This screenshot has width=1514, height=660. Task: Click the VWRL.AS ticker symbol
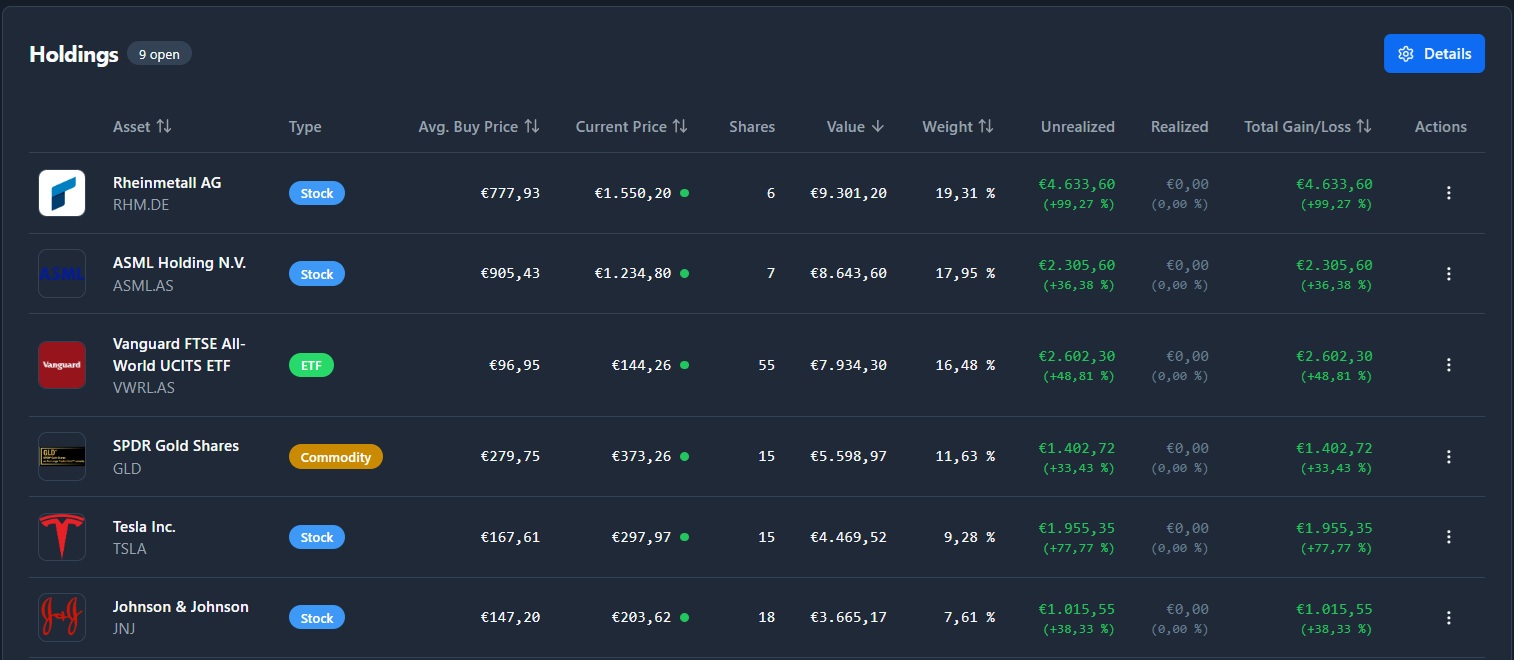(x=144, y=387)
